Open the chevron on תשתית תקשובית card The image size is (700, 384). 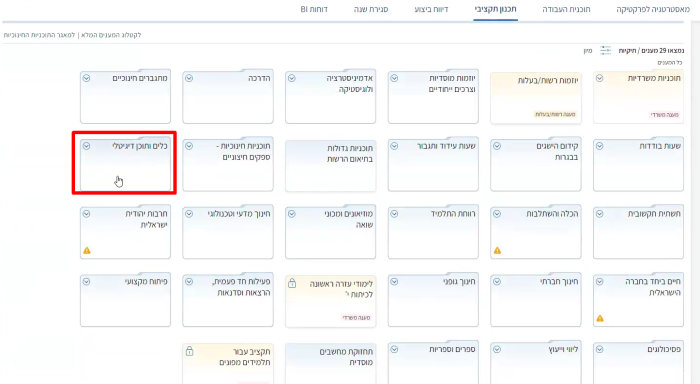pos(600,214)
